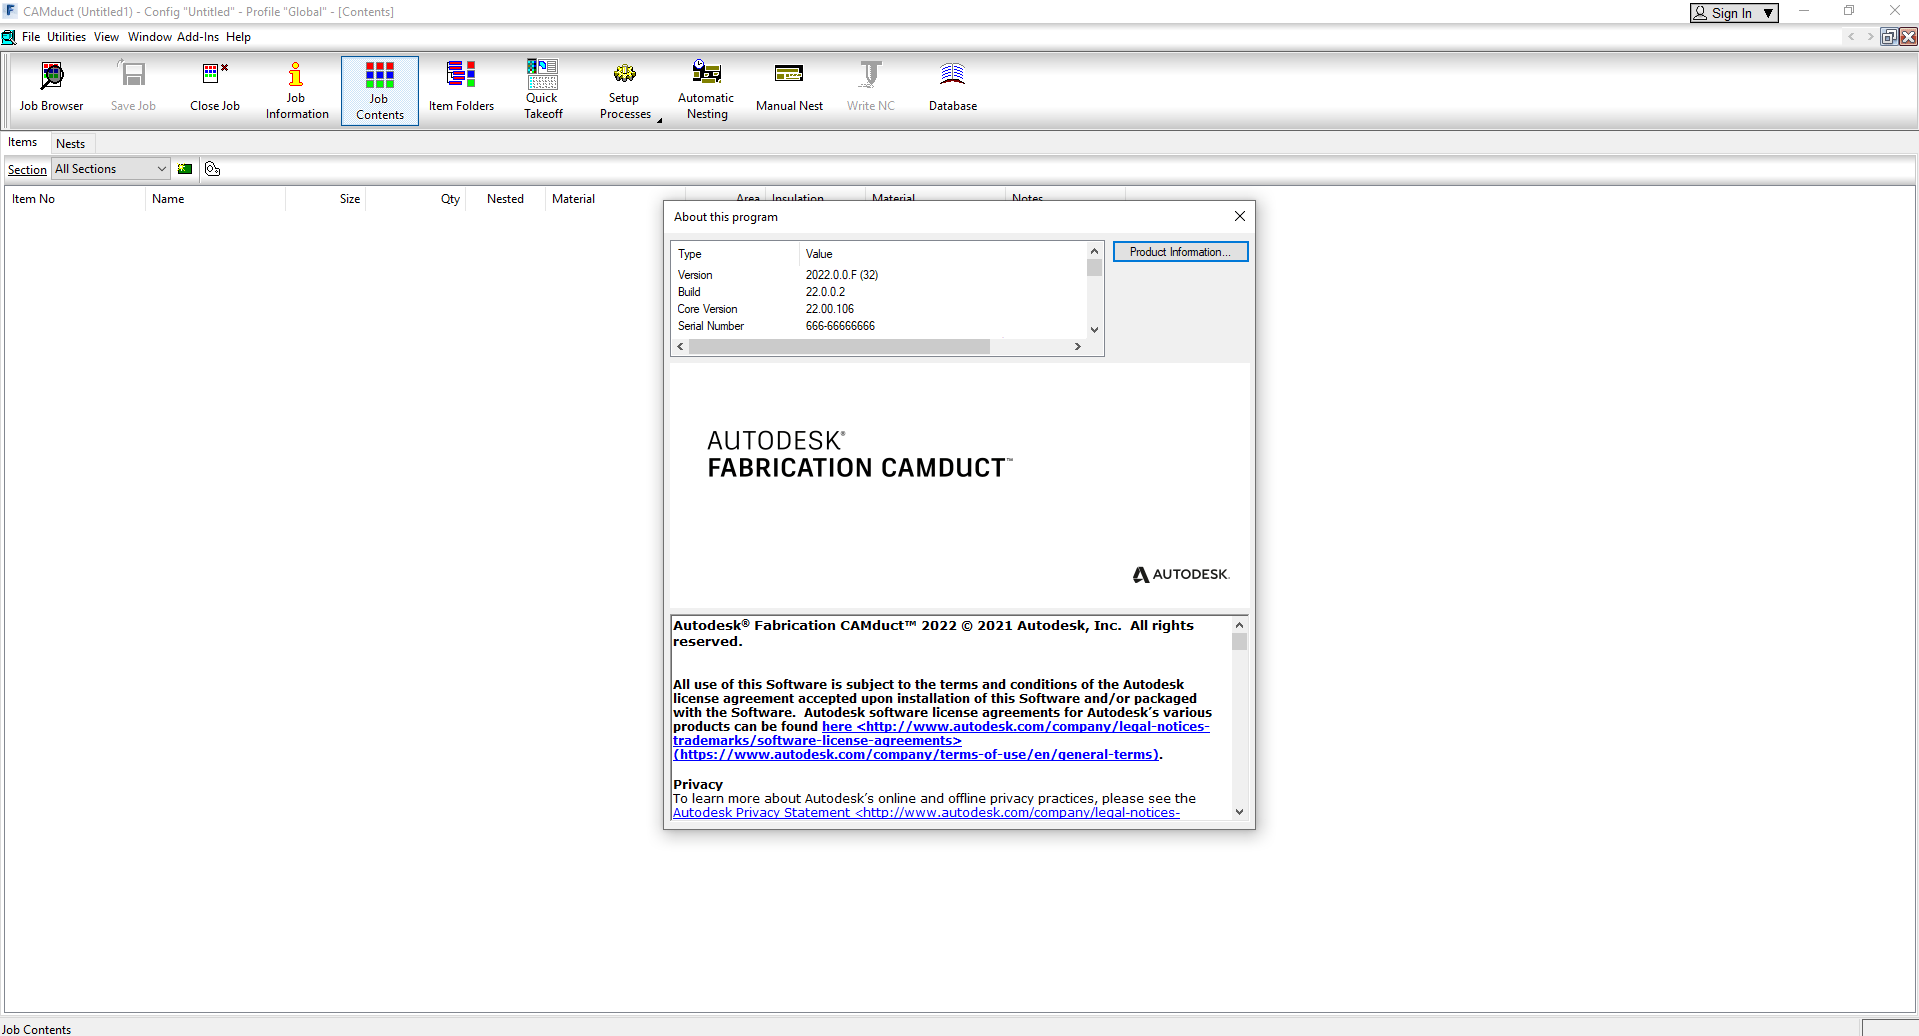Open Job Information from the toolbar
This screenshot has height=1036, width=1919.
[297, 90]
